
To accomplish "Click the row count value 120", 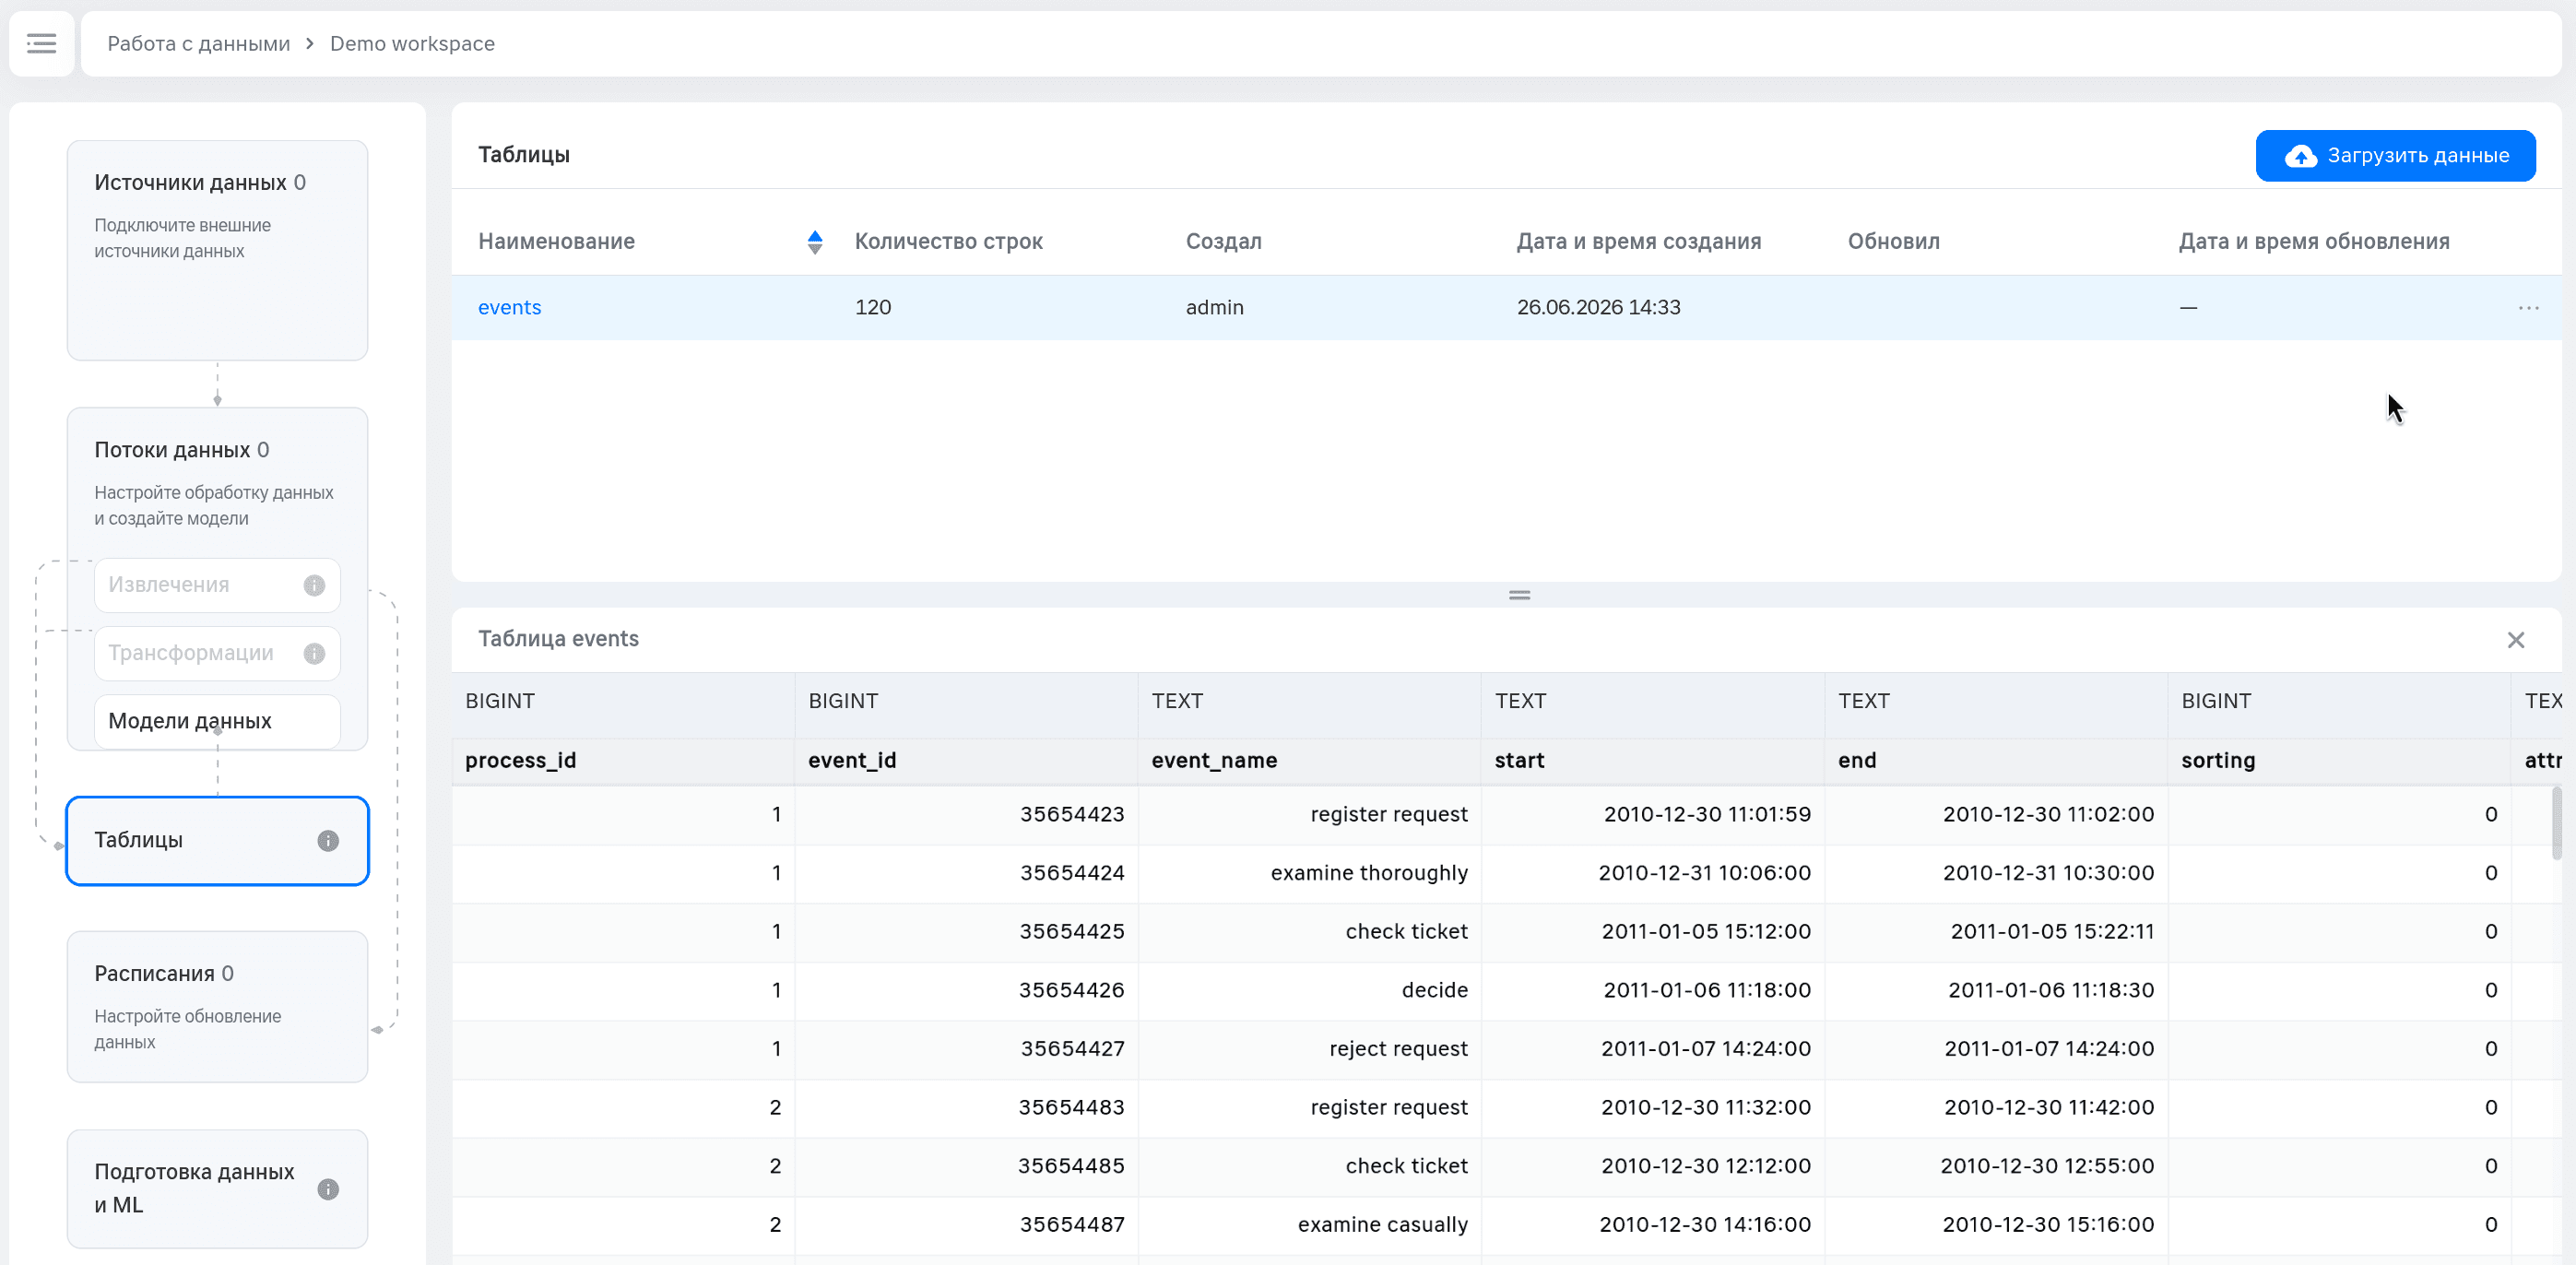I will click(872, 307).
